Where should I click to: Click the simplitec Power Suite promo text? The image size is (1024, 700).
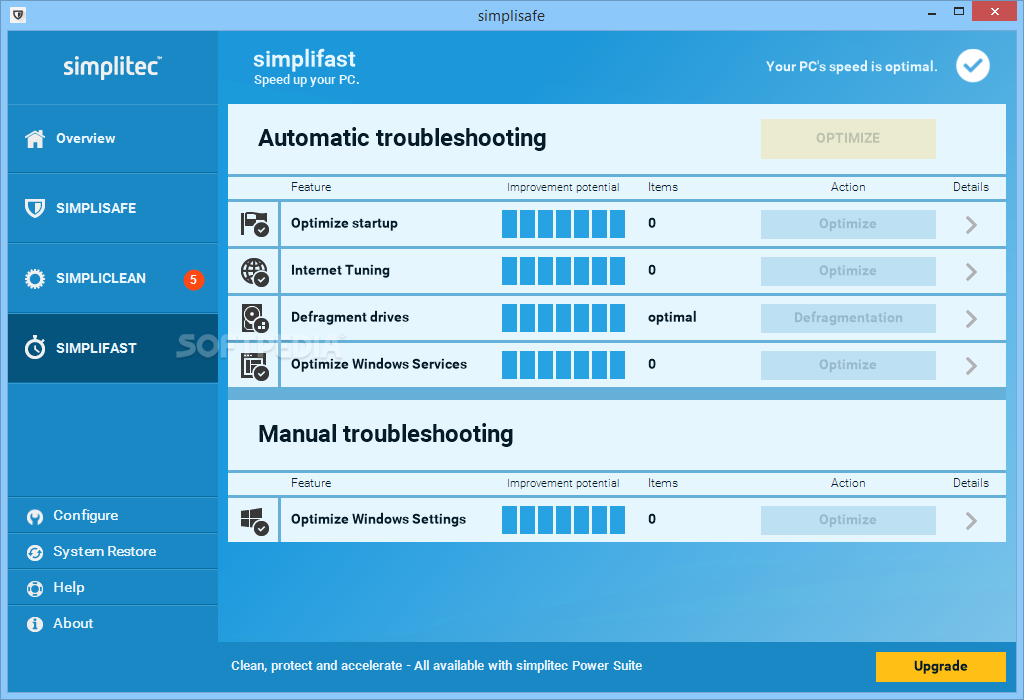[x=436, y=666]
